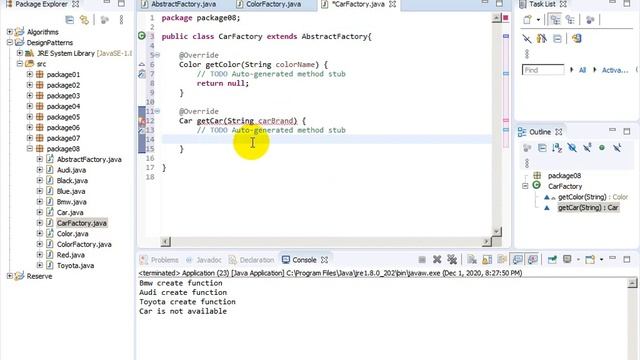
Task: Toggle Scroll Lock in Console toolbar
Action: click(x=487, y=260)
